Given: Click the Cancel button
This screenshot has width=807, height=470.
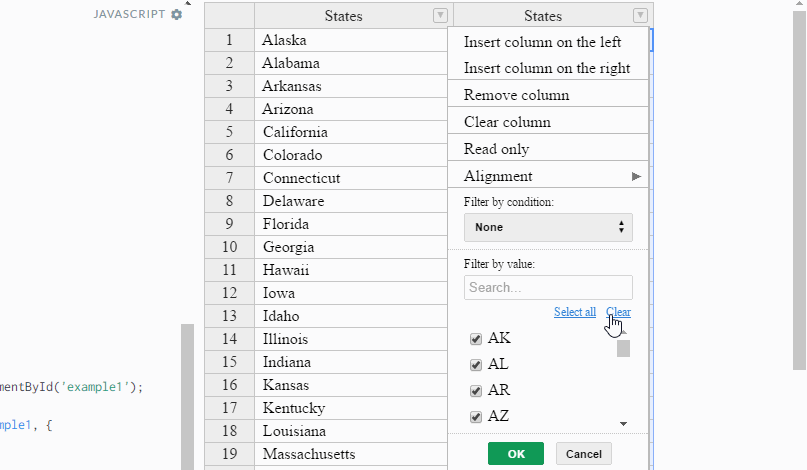Looking at the screenshot, I should [584, 454].
